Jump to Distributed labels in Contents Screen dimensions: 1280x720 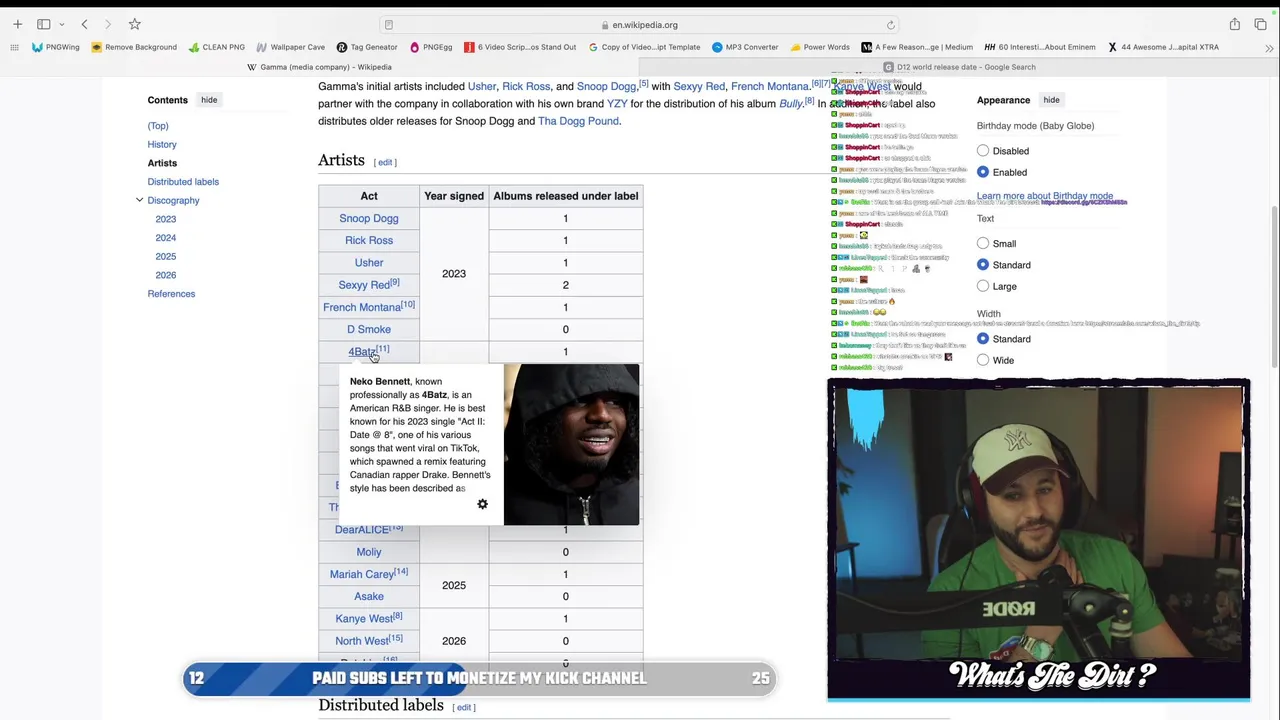coord(183,182)
